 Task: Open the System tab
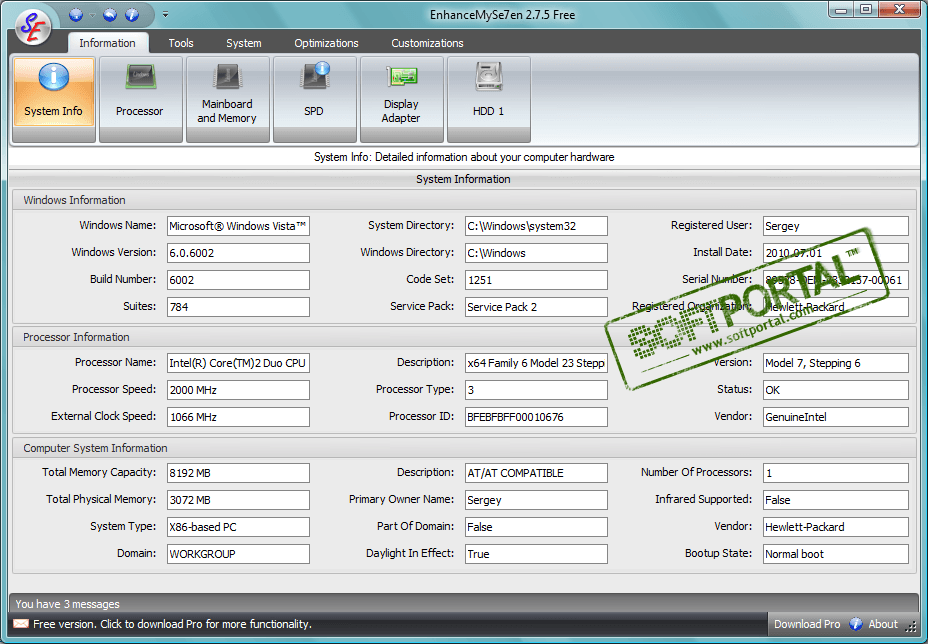click(243, 43)
